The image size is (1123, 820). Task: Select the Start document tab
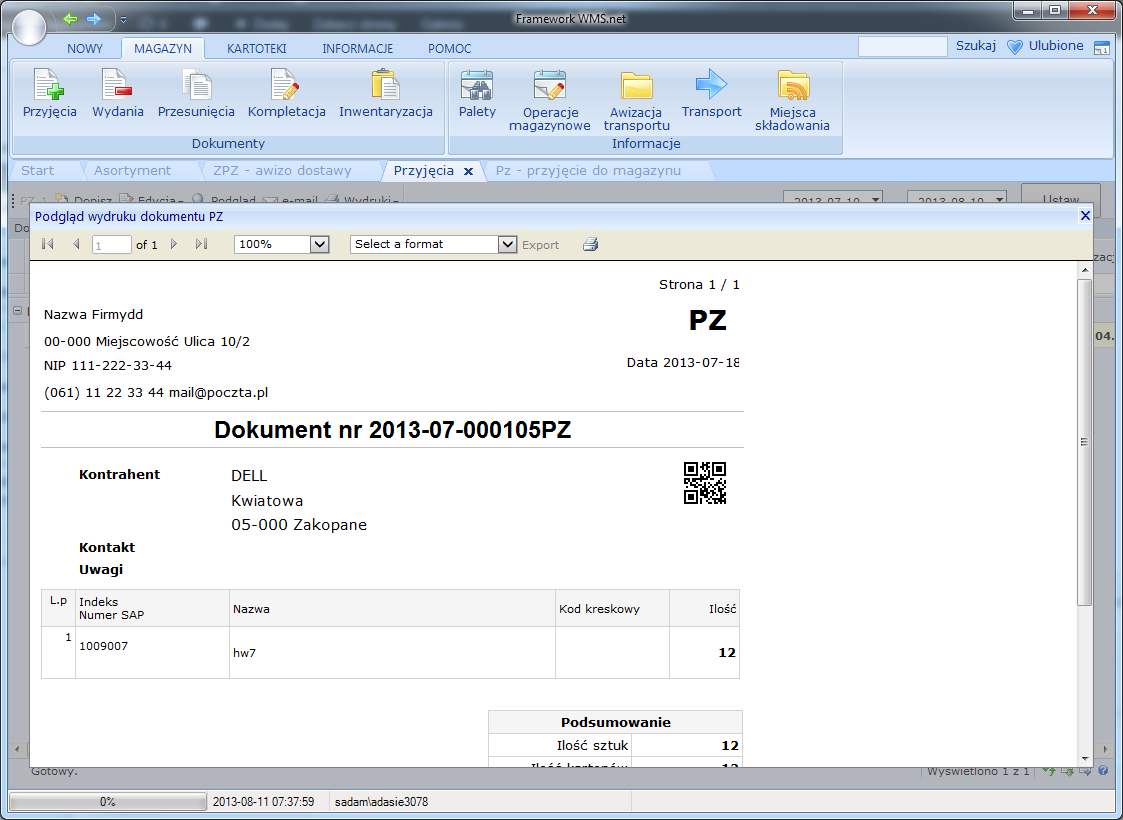point(37,170)
